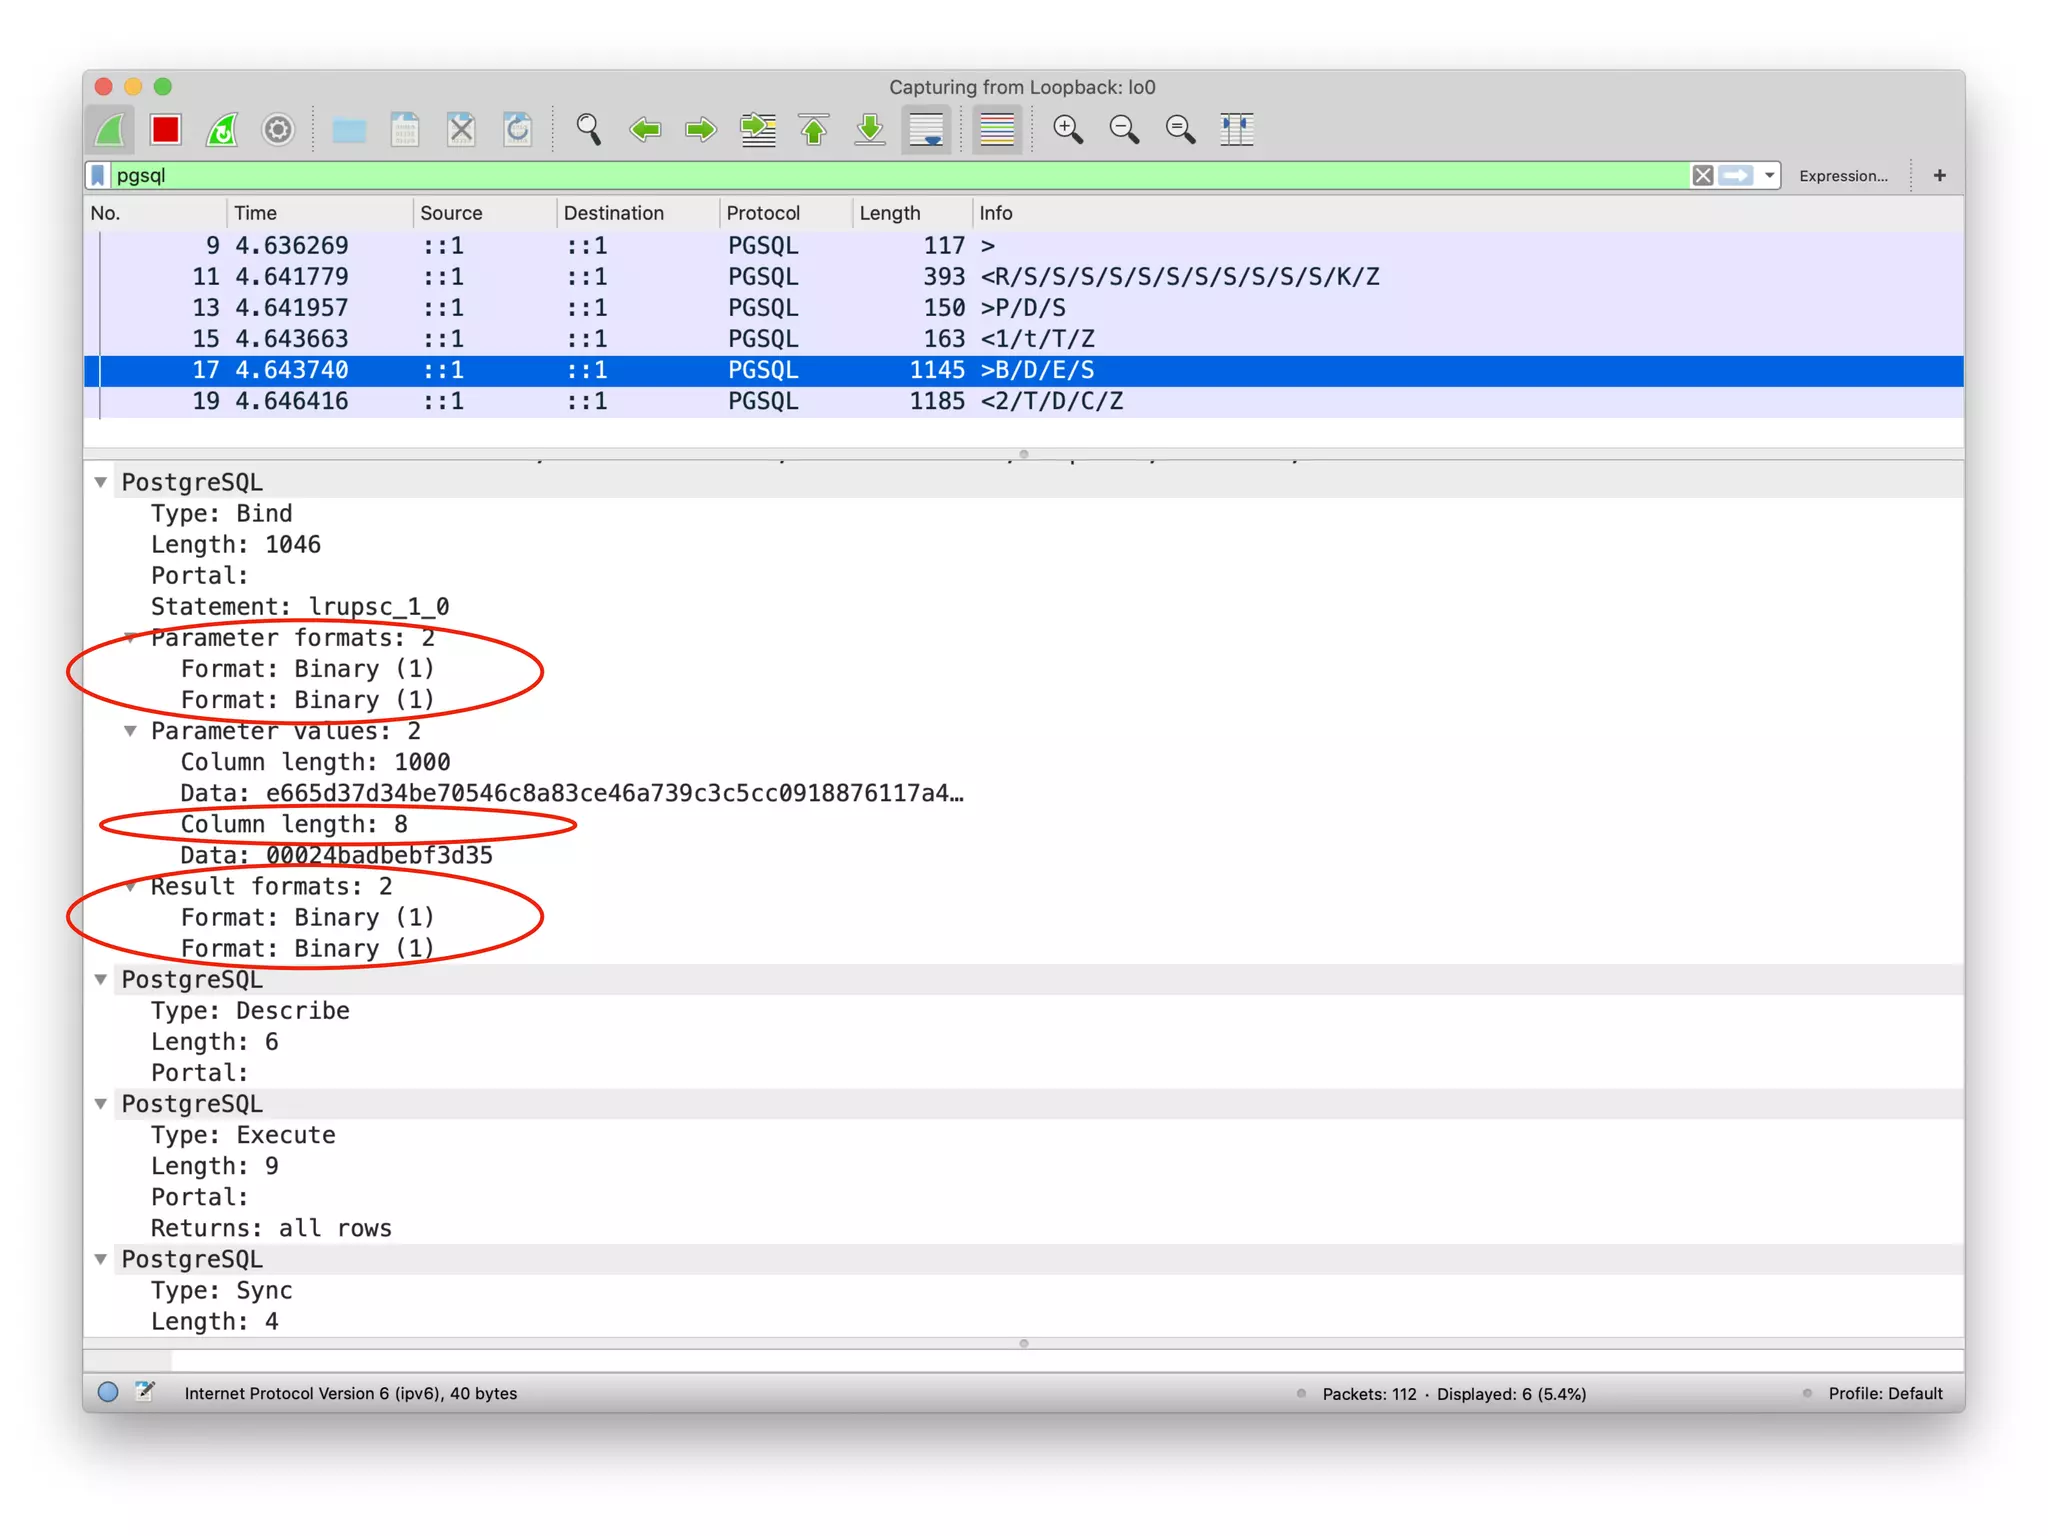Select packet 19 with Info <2/T/D/C/Z
The height and width of the screenshot is (1536, 2048).
(x=1024, y=401)
